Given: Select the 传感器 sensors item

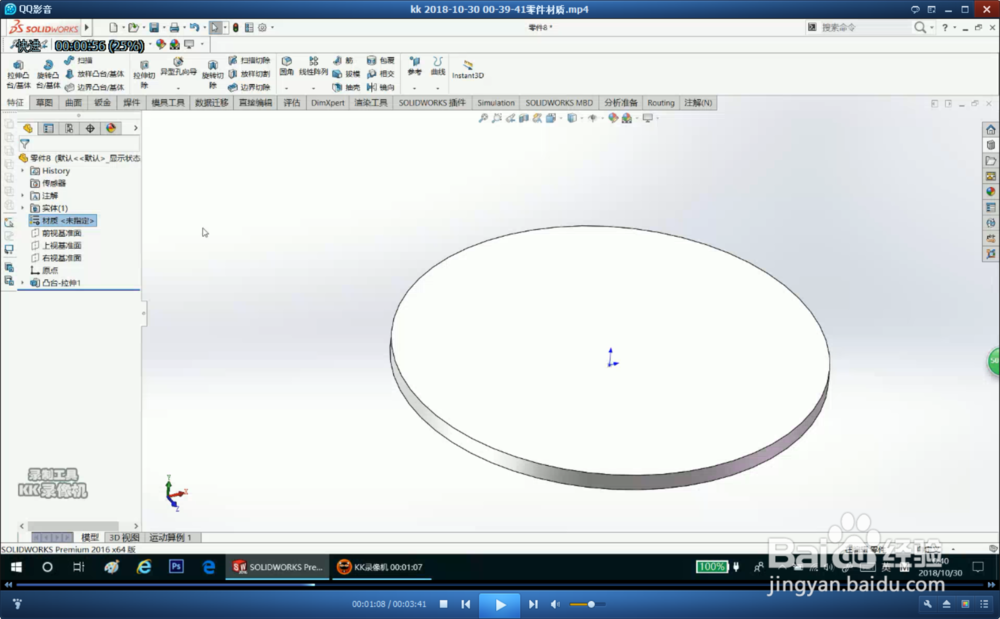Looking at the screenshot, I should [48, 183].
